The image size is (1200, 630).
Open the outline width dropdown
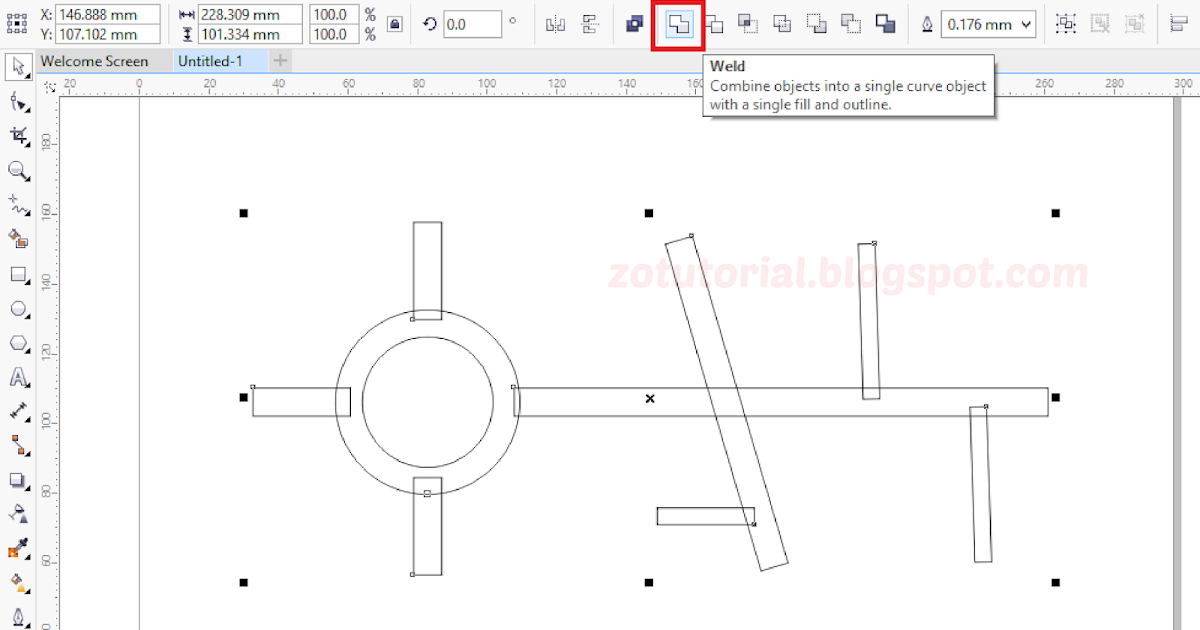pos(1027,25)
